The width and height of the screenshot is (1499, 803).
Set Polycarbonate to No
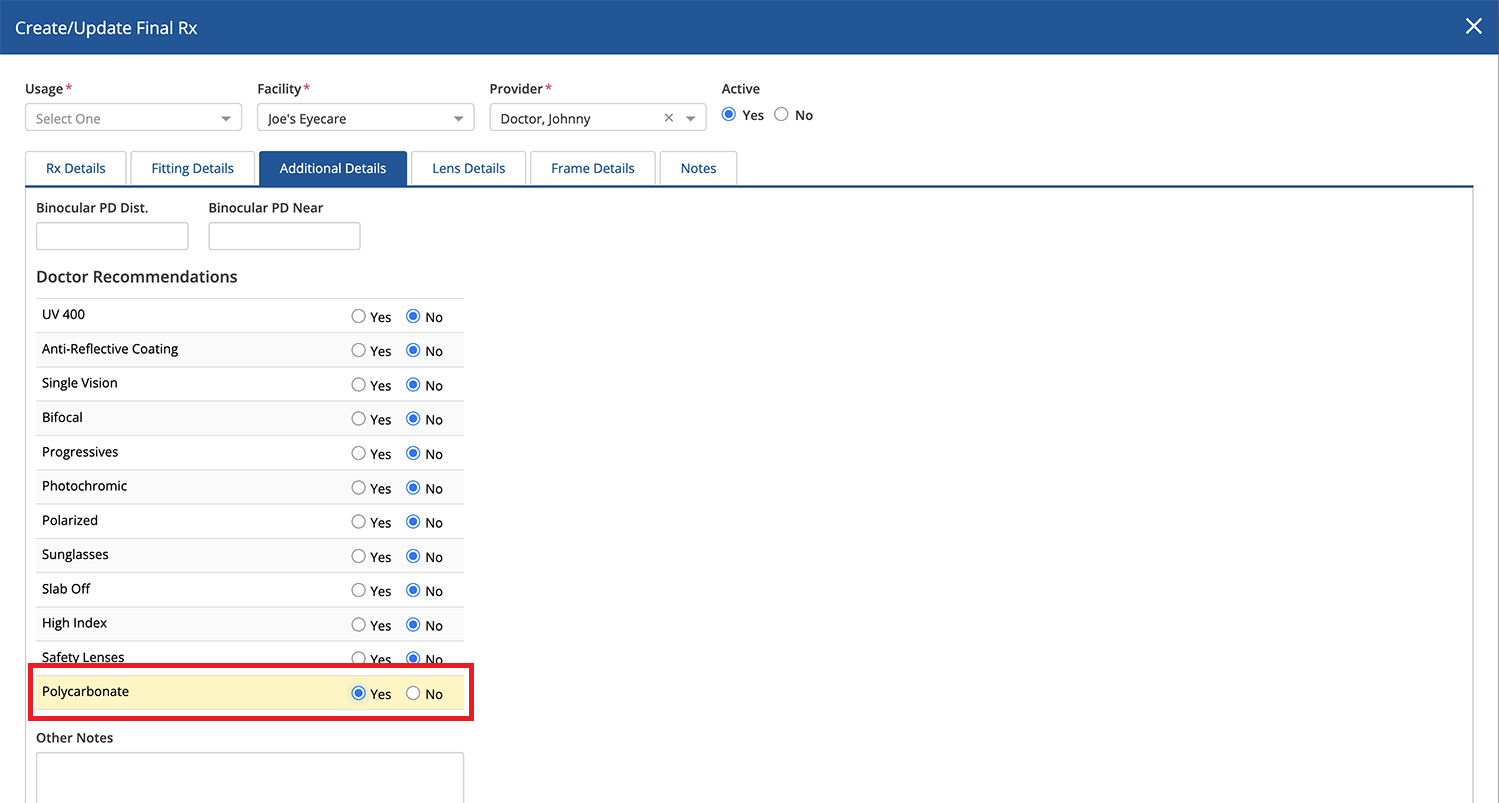(413, 693)
